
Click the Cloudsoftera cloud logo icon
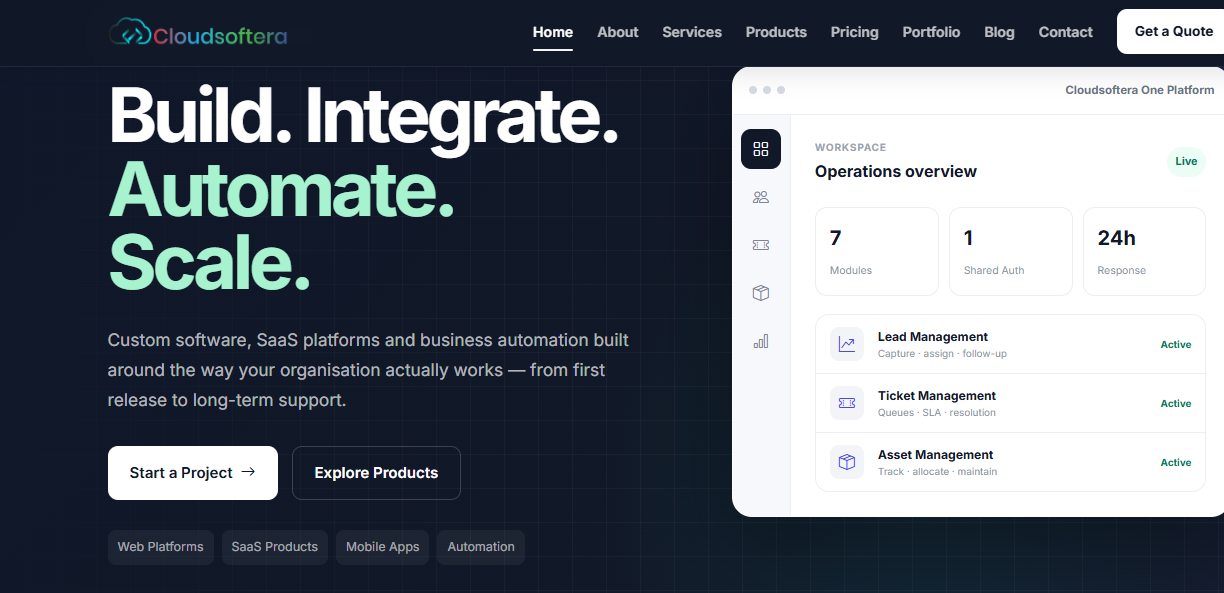[129, 33]
